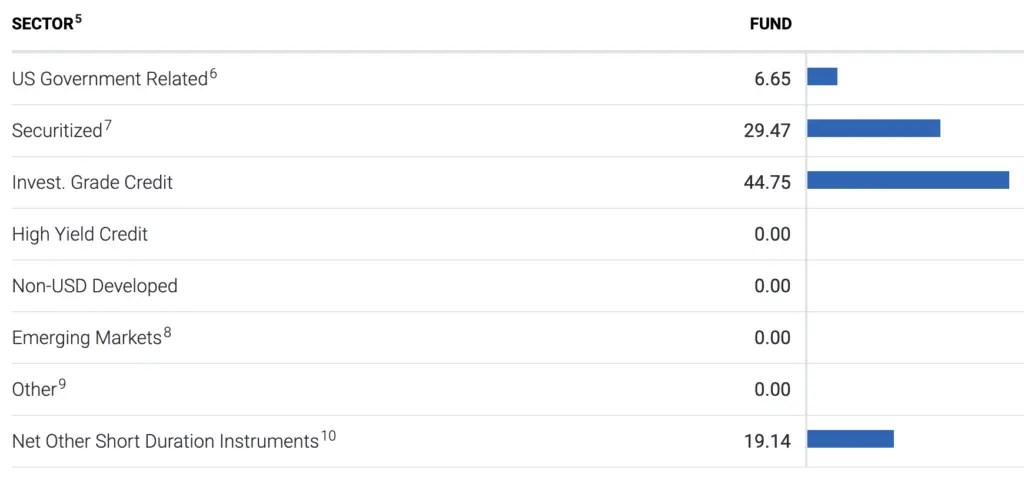Click the US Government Related blue bar
Image resolution: width=1024 pixels, height=480 pixels.
822,76
